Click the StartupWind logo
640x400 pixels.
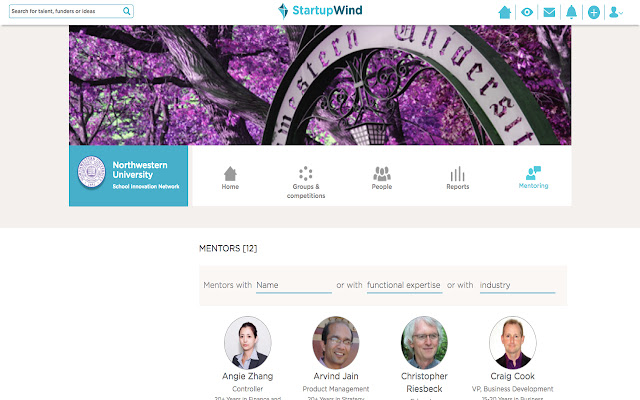(320, 11)
